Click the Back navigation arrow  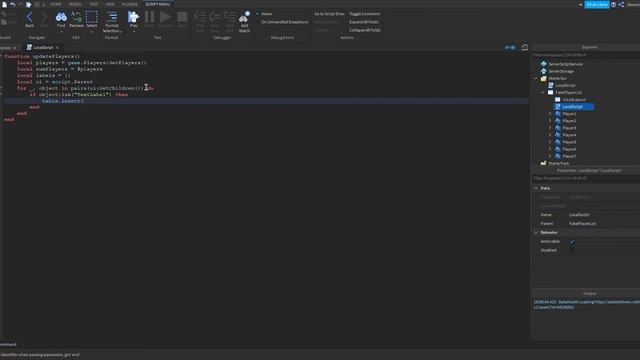tap(29, 17)
